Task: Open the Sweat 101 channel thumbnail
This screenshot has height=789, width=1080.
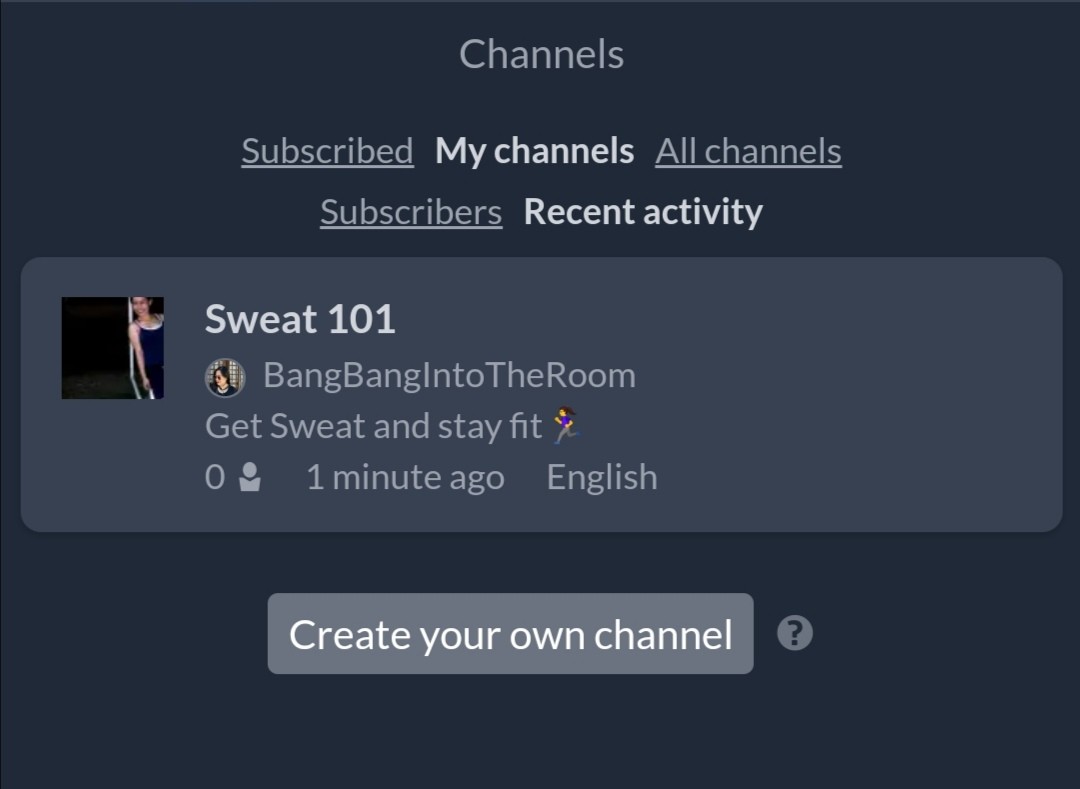Action: tap(113, 348)
